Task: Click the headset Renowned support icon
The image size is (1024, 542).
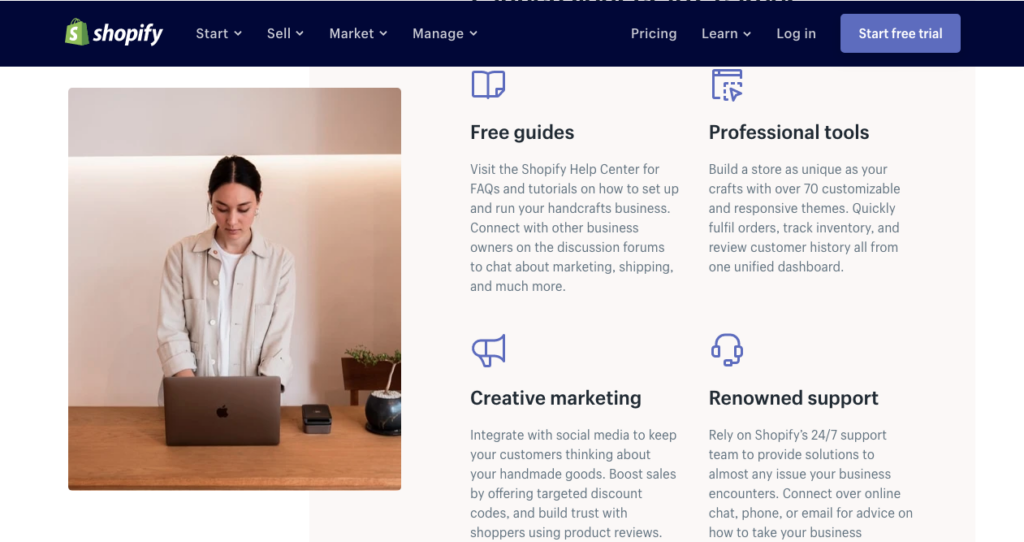Action: coord(727,349)
